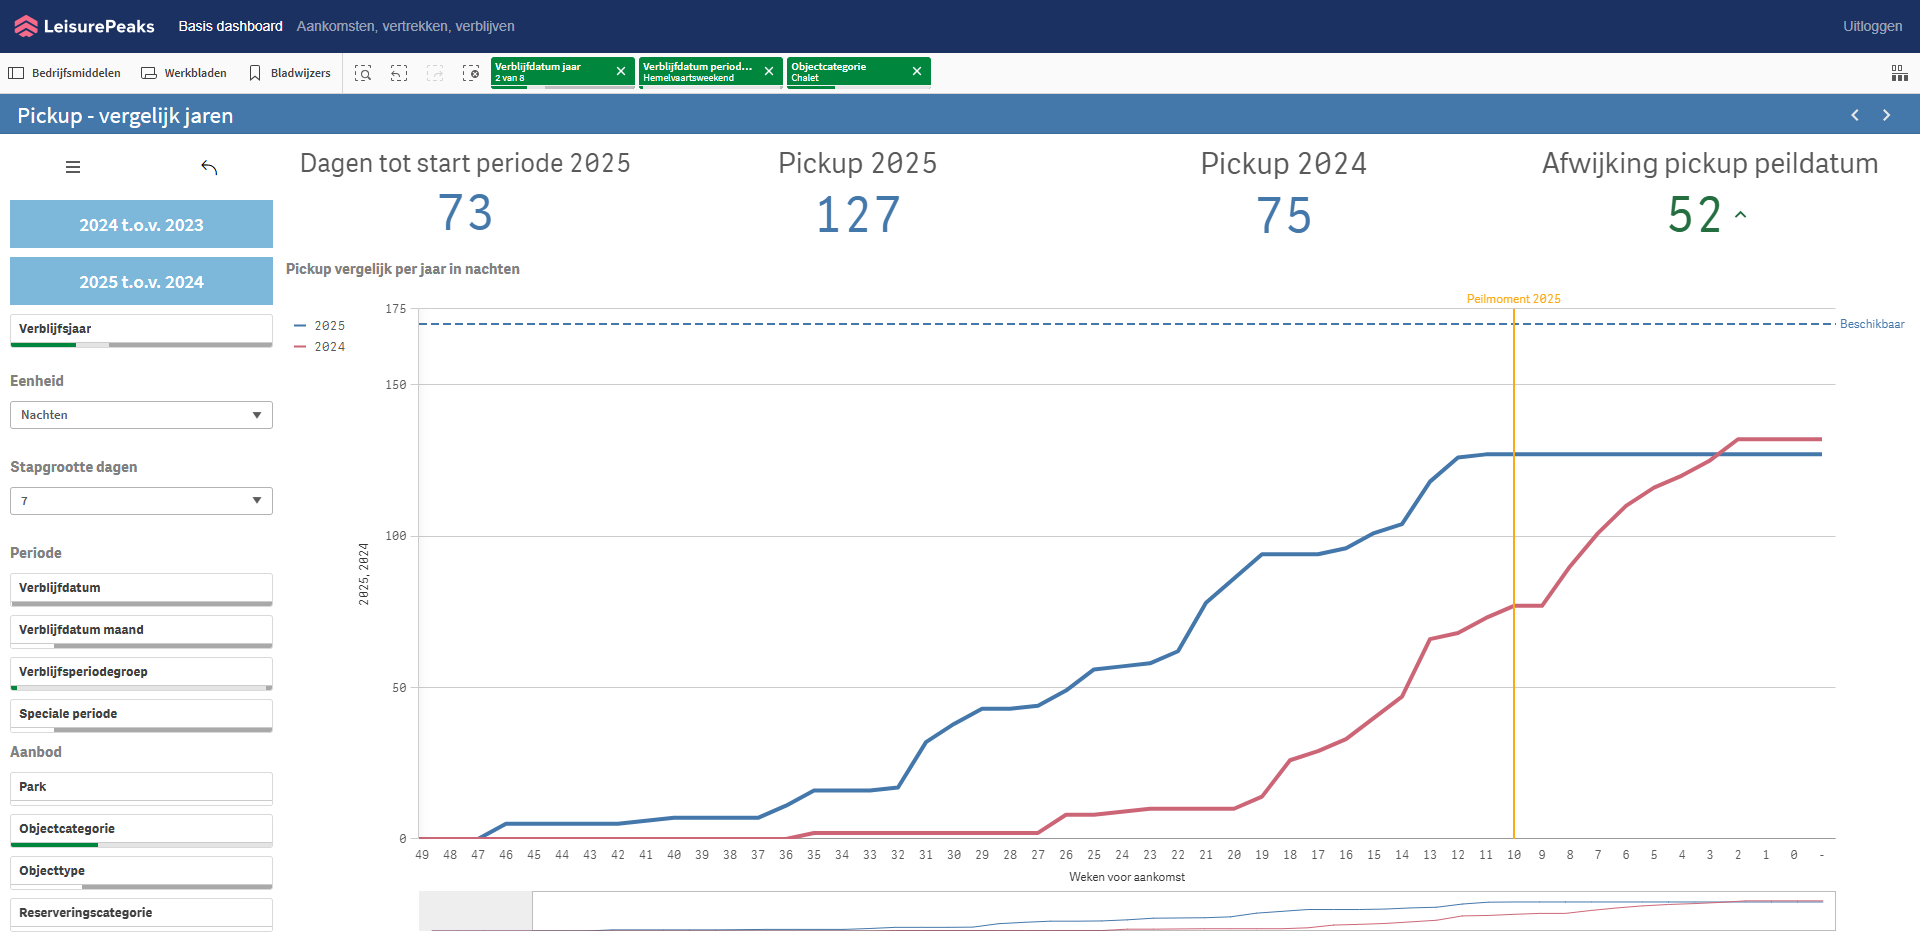Image resolution: width=1920 pixels, height=943 pixels.
Task: Open the Bladwijzers menu
Action: point(290,73)
